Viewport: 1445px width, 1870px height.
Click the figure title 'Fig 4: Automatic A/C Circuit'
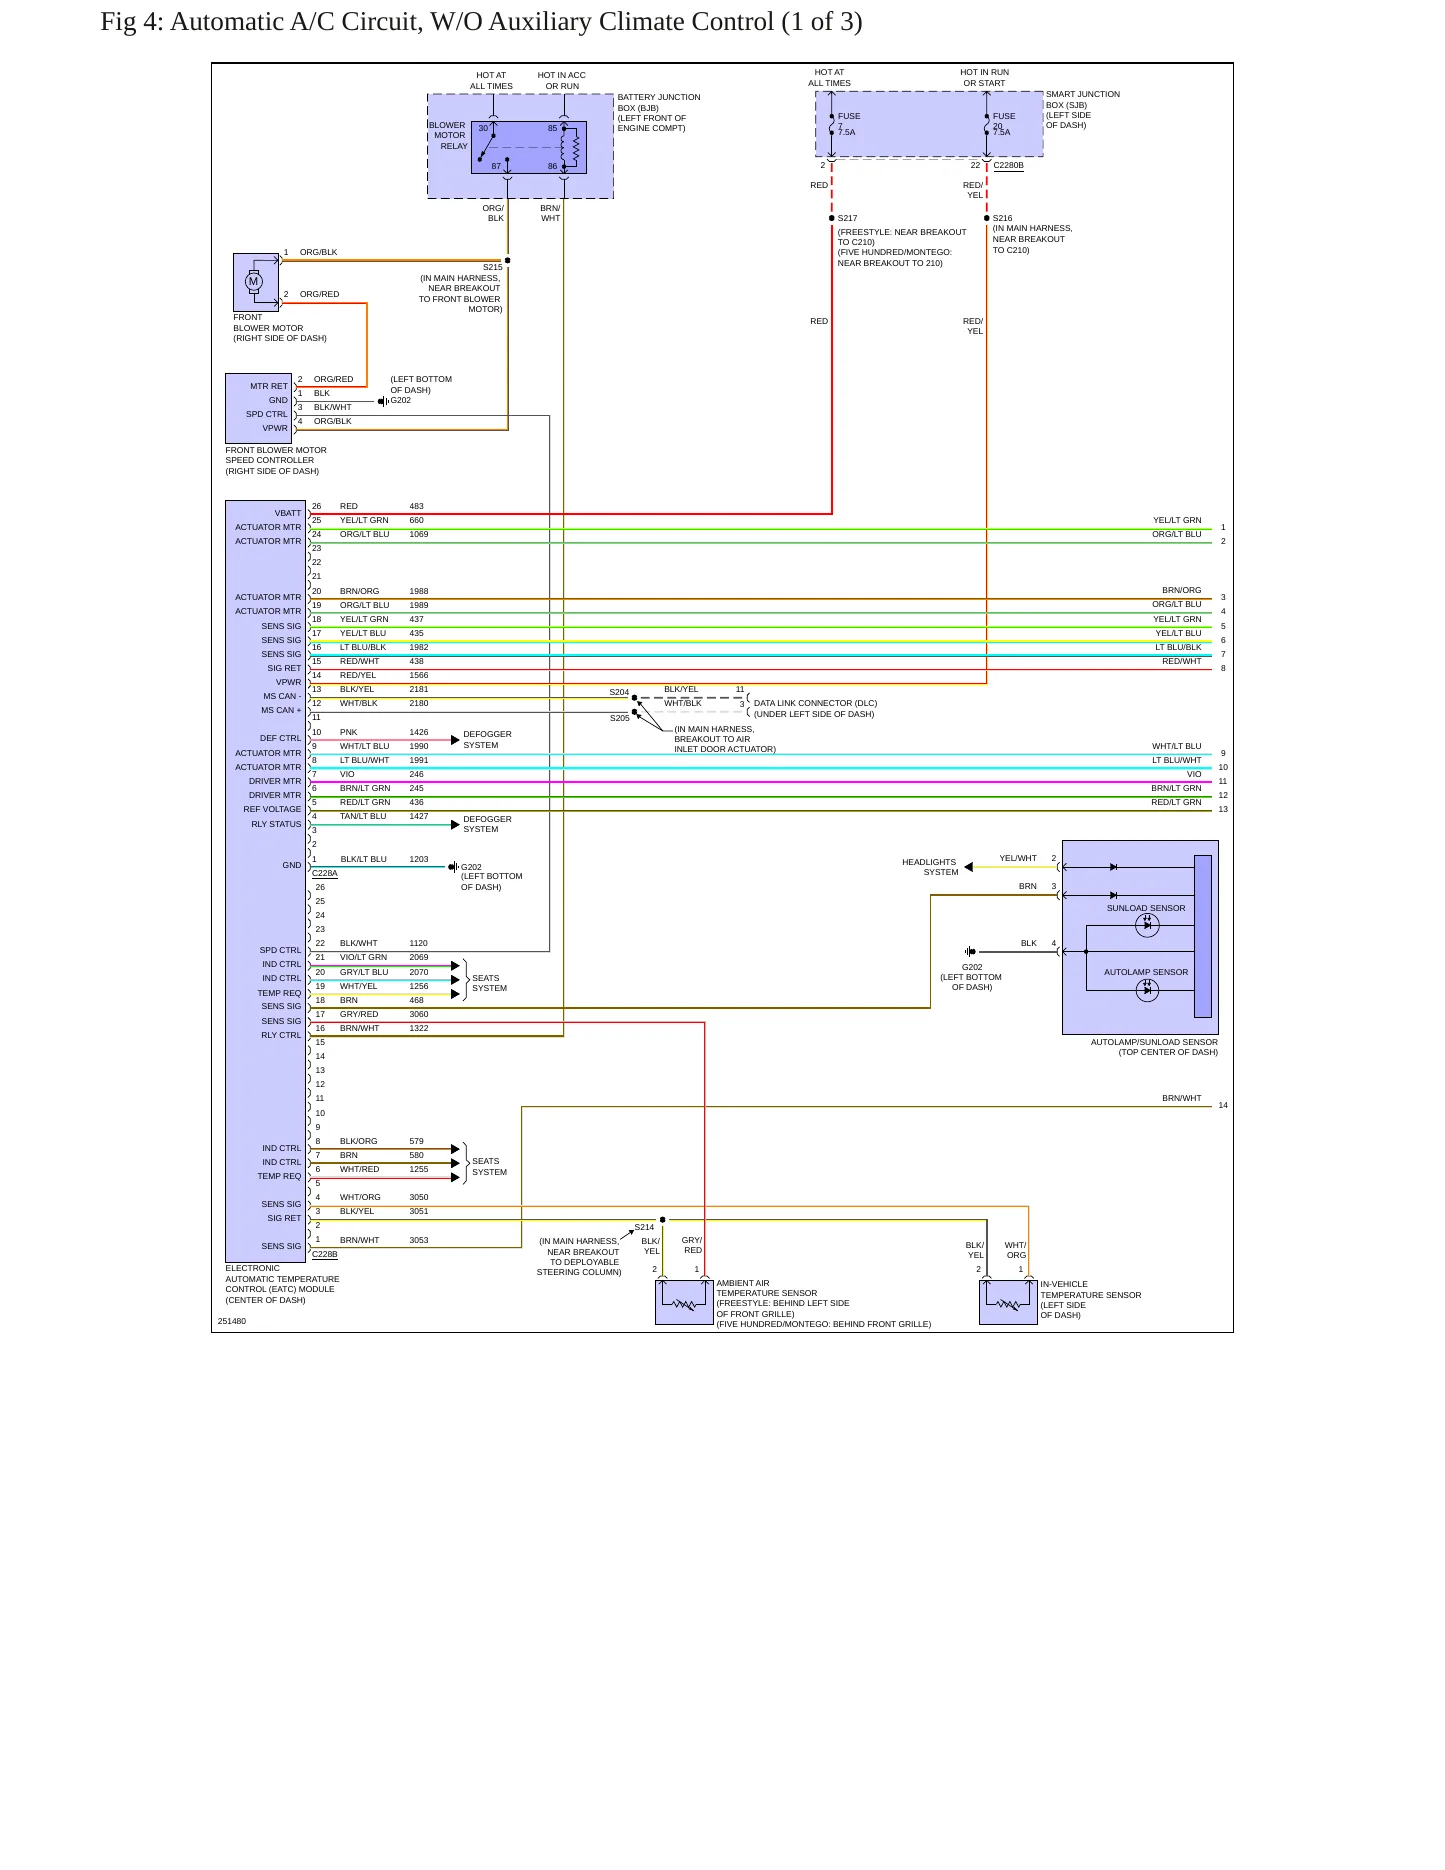click(x=481, y=22)
